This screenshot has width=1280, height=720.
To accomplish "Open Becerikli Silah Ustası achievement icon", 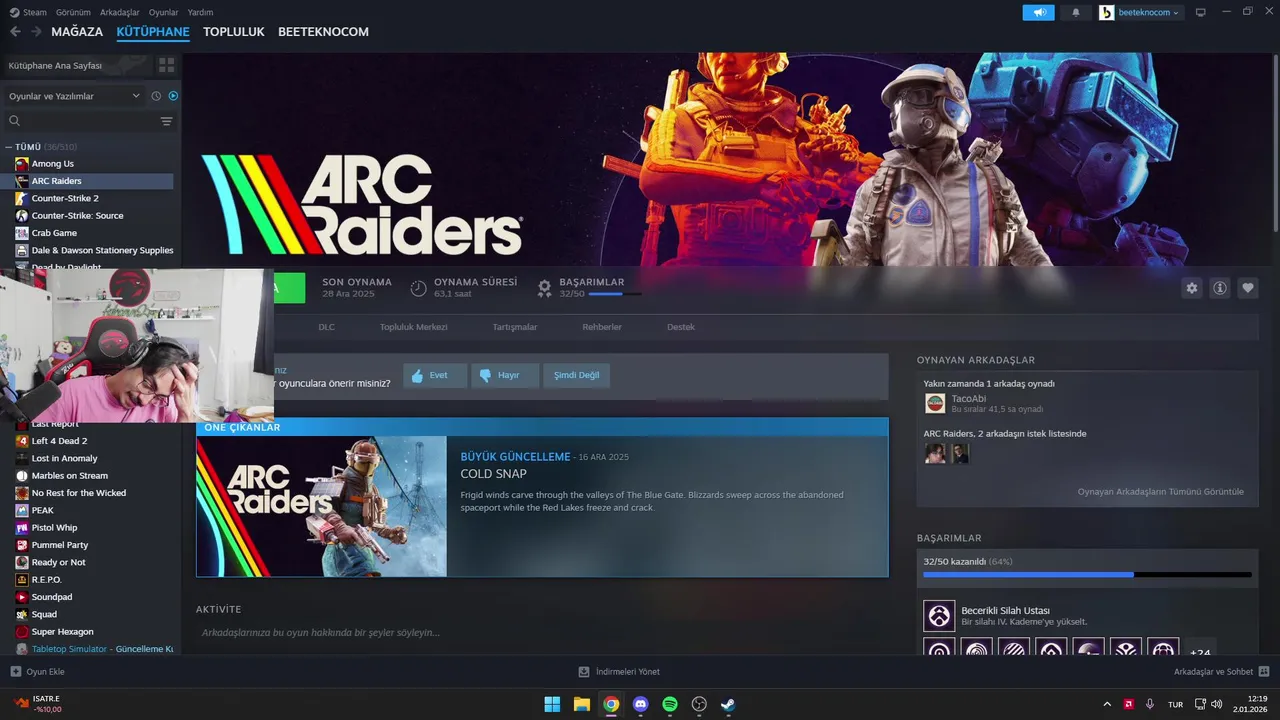I will pos(939,616).
